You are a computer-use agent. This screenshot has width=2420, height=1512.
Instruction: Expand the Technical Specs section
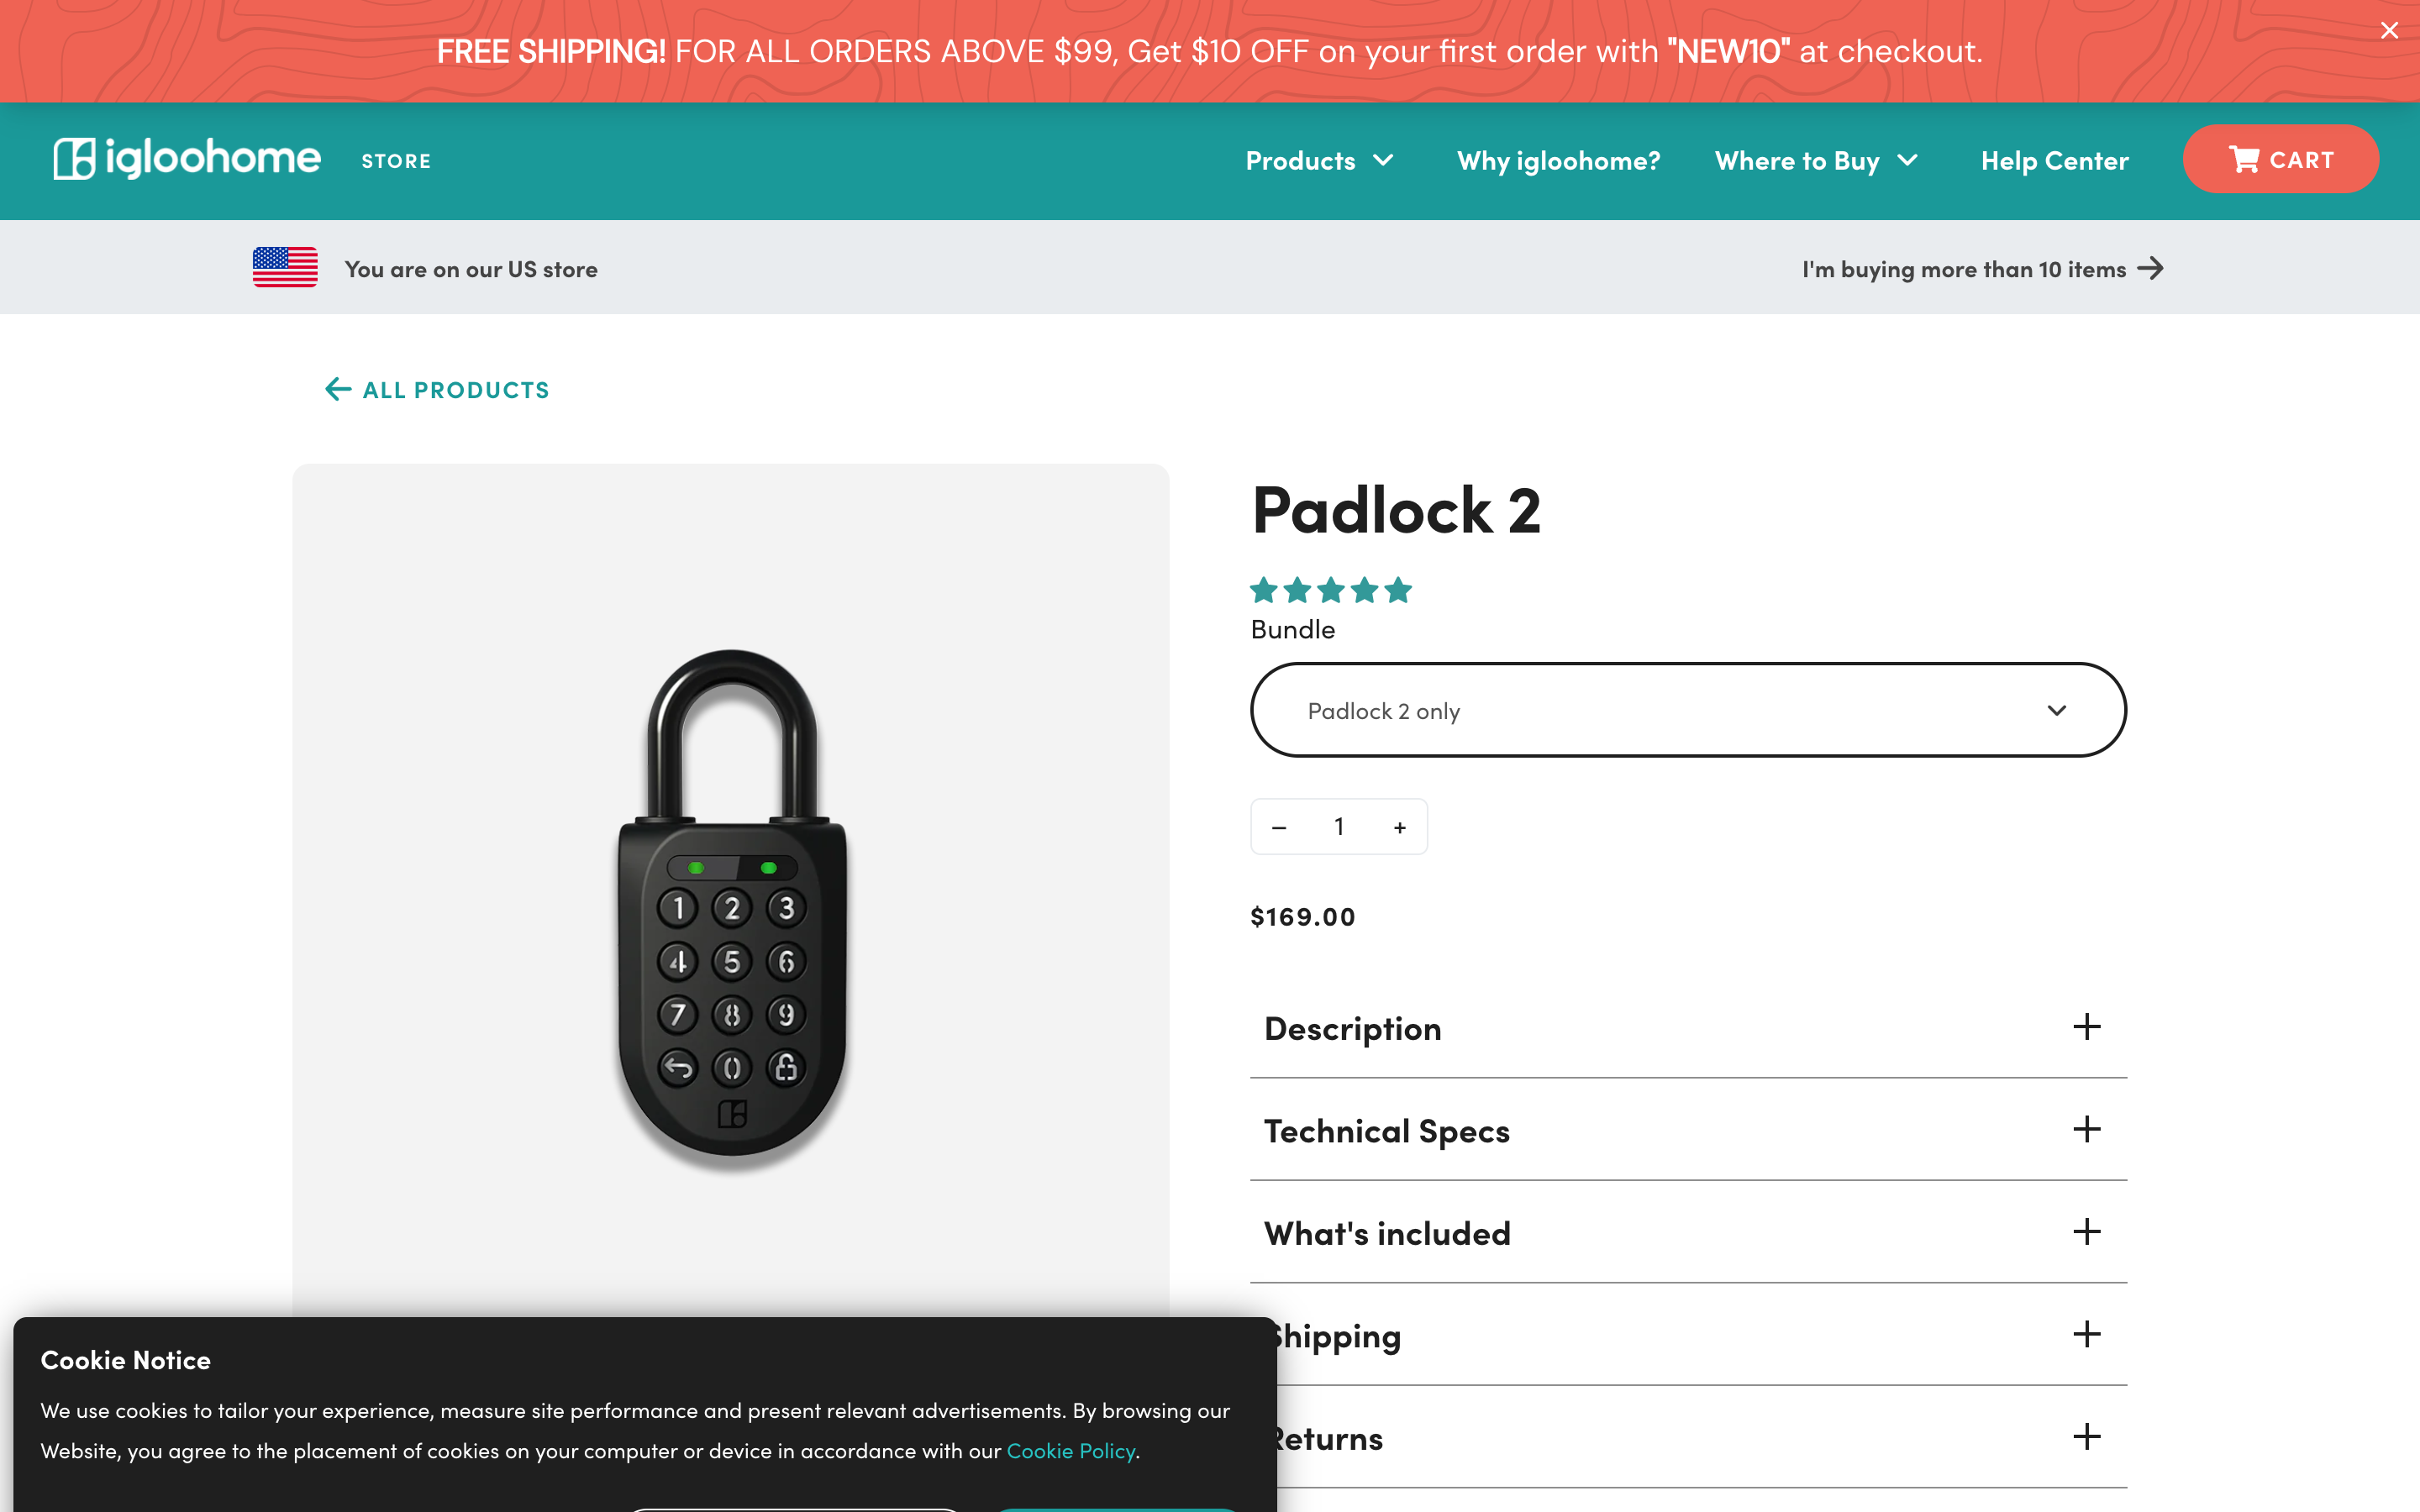tap(2087, 1130)
